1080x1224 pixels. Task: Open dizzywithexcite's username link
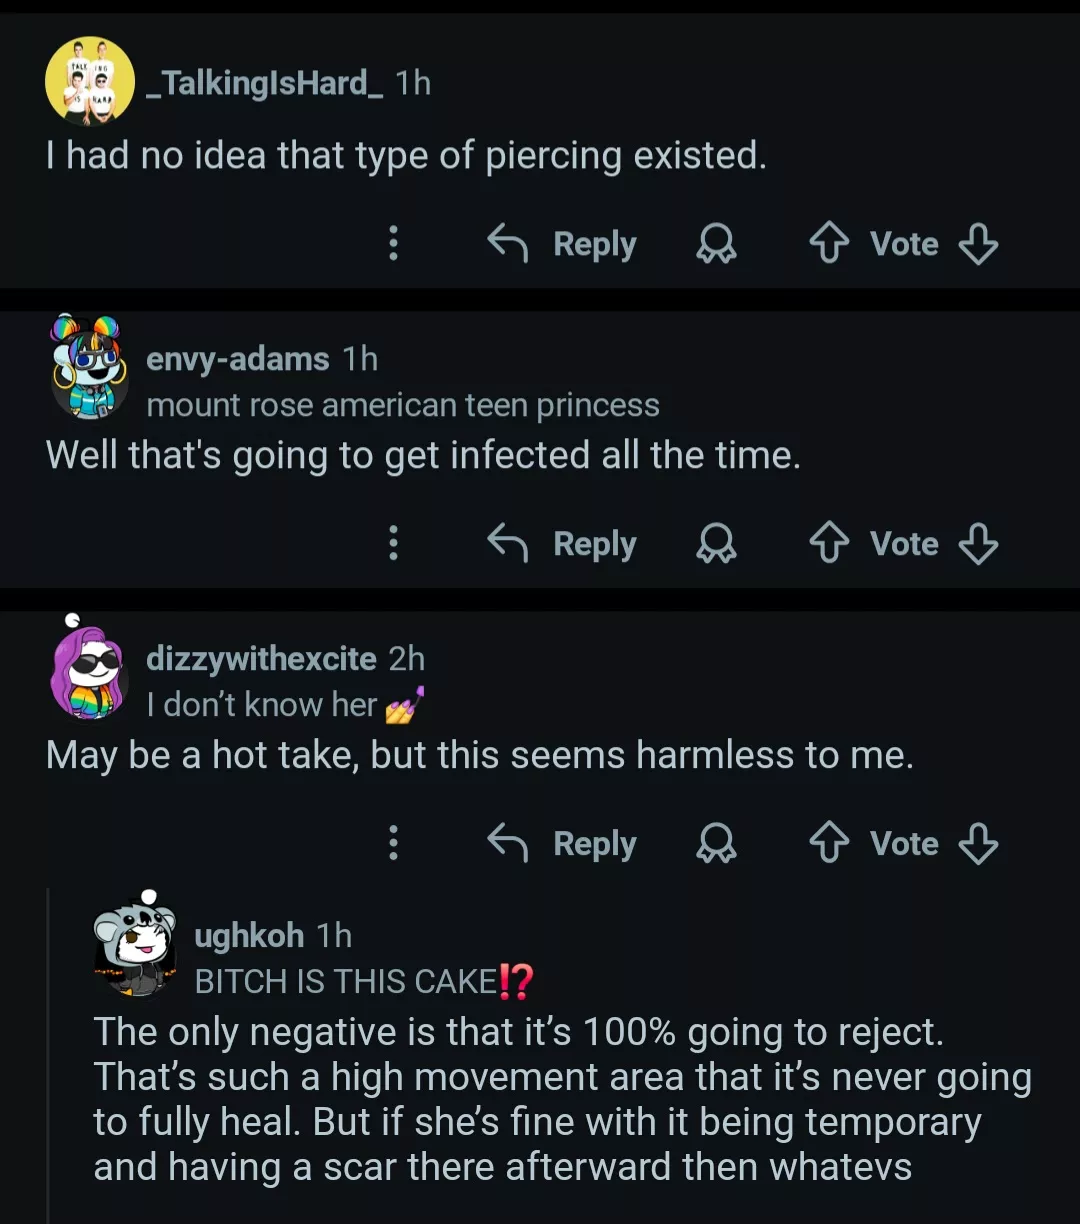tap(261, 659)
